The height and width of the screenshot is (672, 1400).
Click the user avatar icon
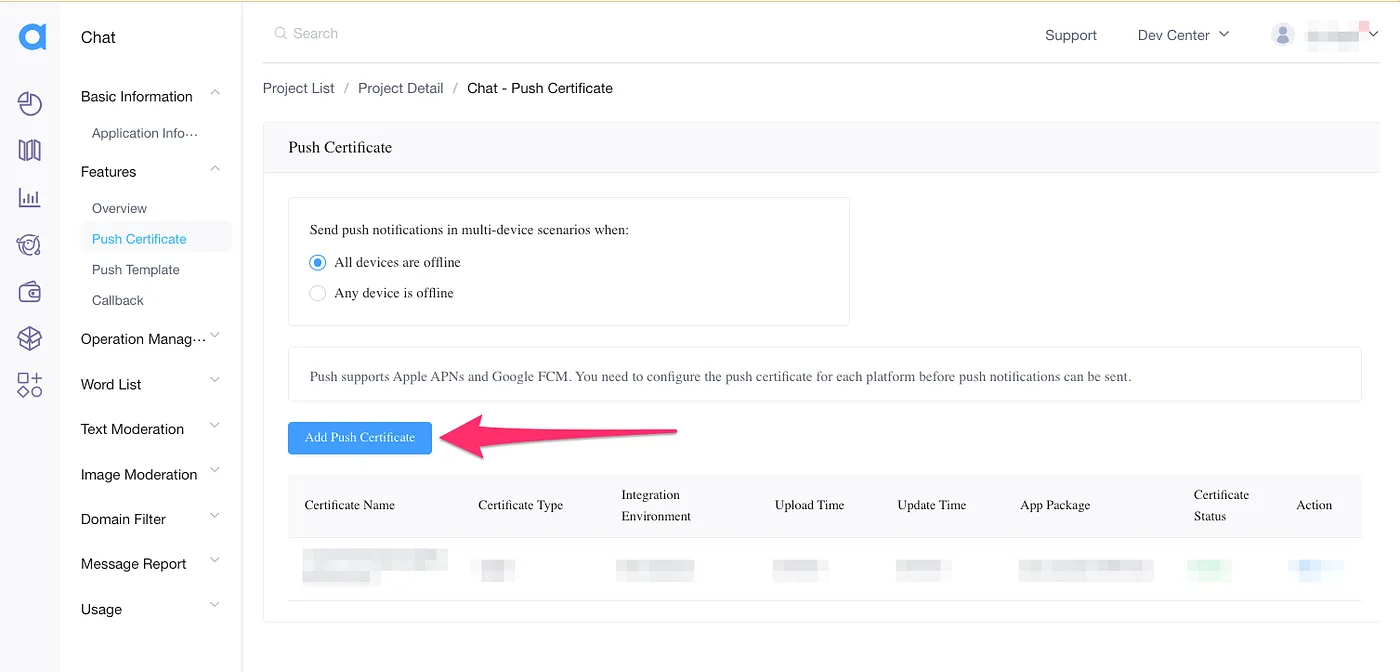pyautogui.click(x=1282, y=35)
